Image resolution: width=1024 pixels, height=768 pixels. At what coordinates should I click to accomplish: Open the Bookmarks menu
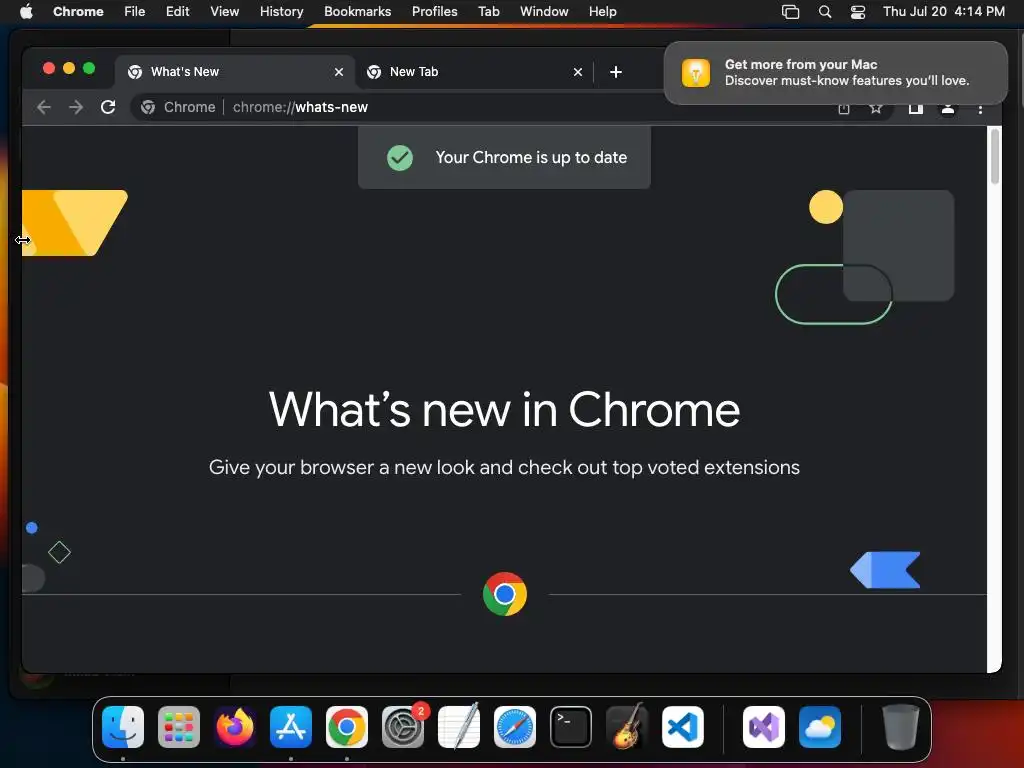[357, 12]
